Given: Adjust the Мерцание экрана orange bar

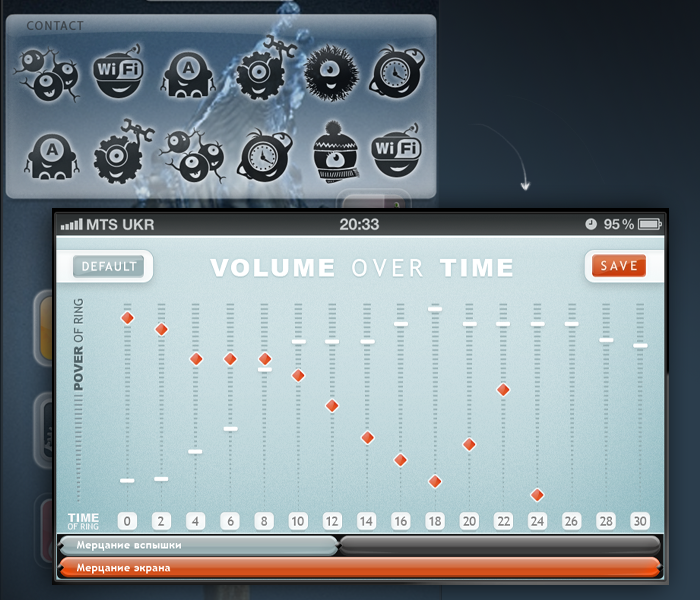Looking at the screenshot, I should coord(360,567).
